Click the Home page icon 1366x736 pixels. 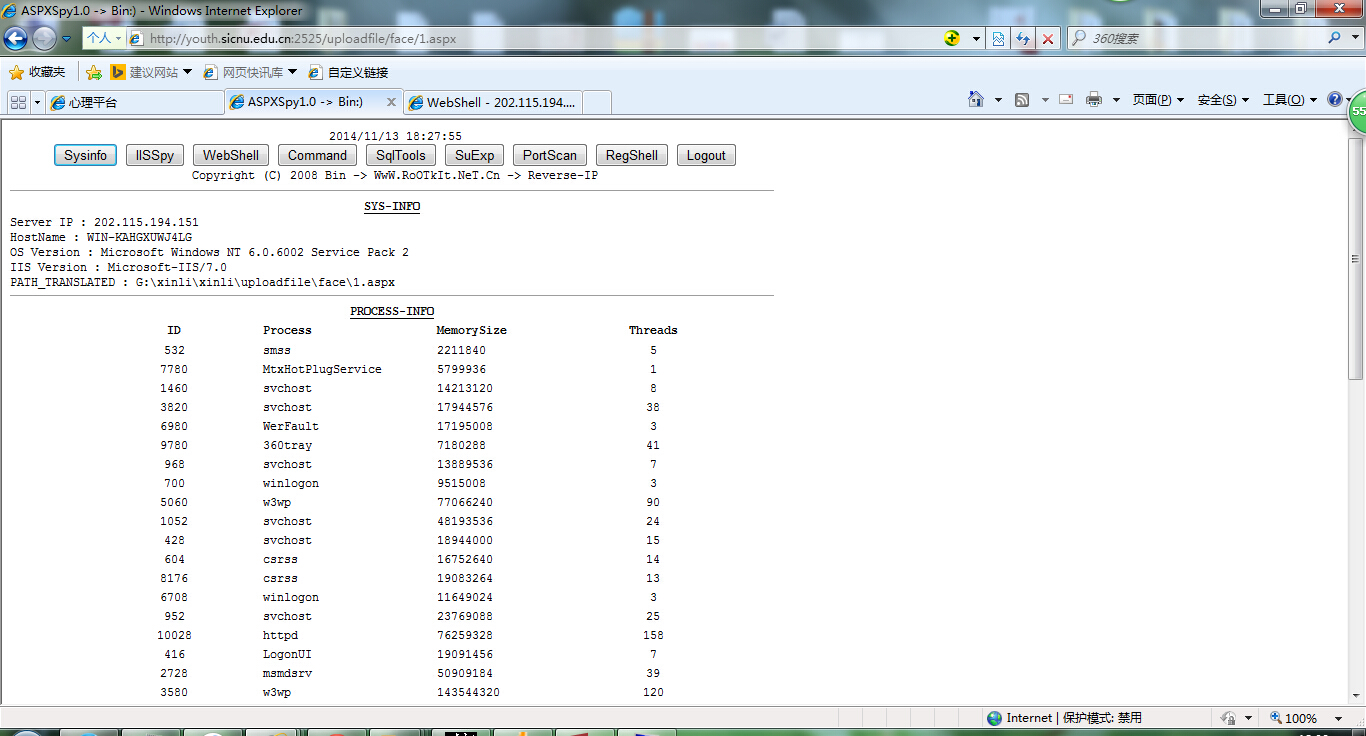point(976,99)
